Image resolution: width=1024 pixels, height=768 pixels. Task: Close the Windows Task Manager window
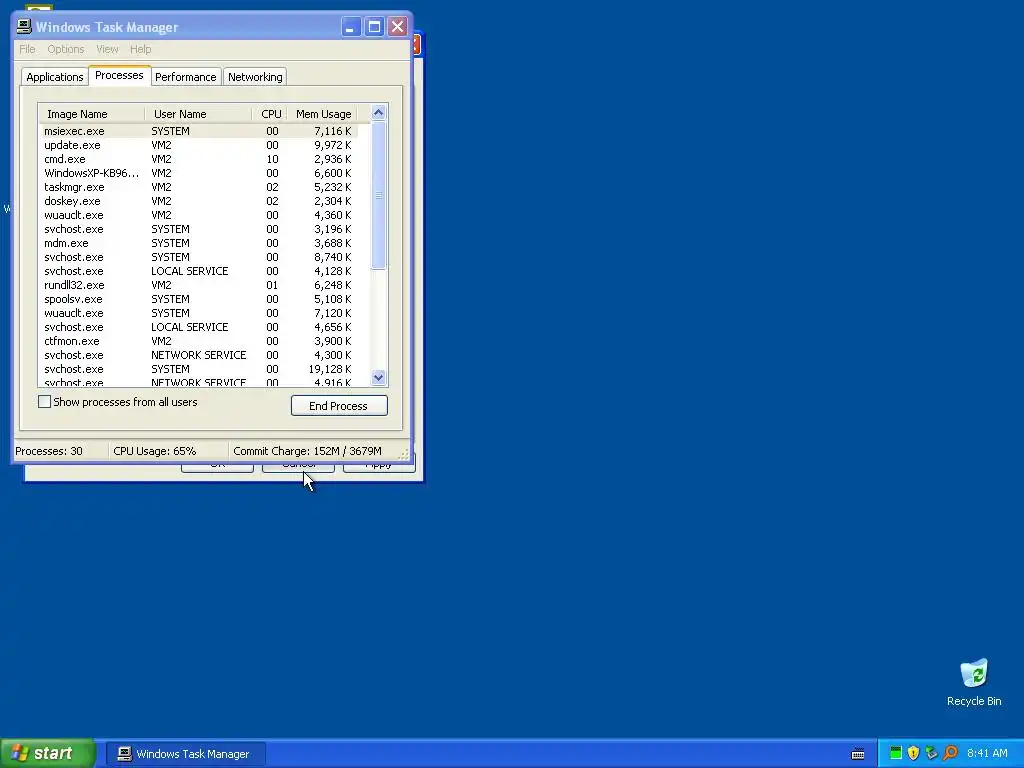coord(398,27)
